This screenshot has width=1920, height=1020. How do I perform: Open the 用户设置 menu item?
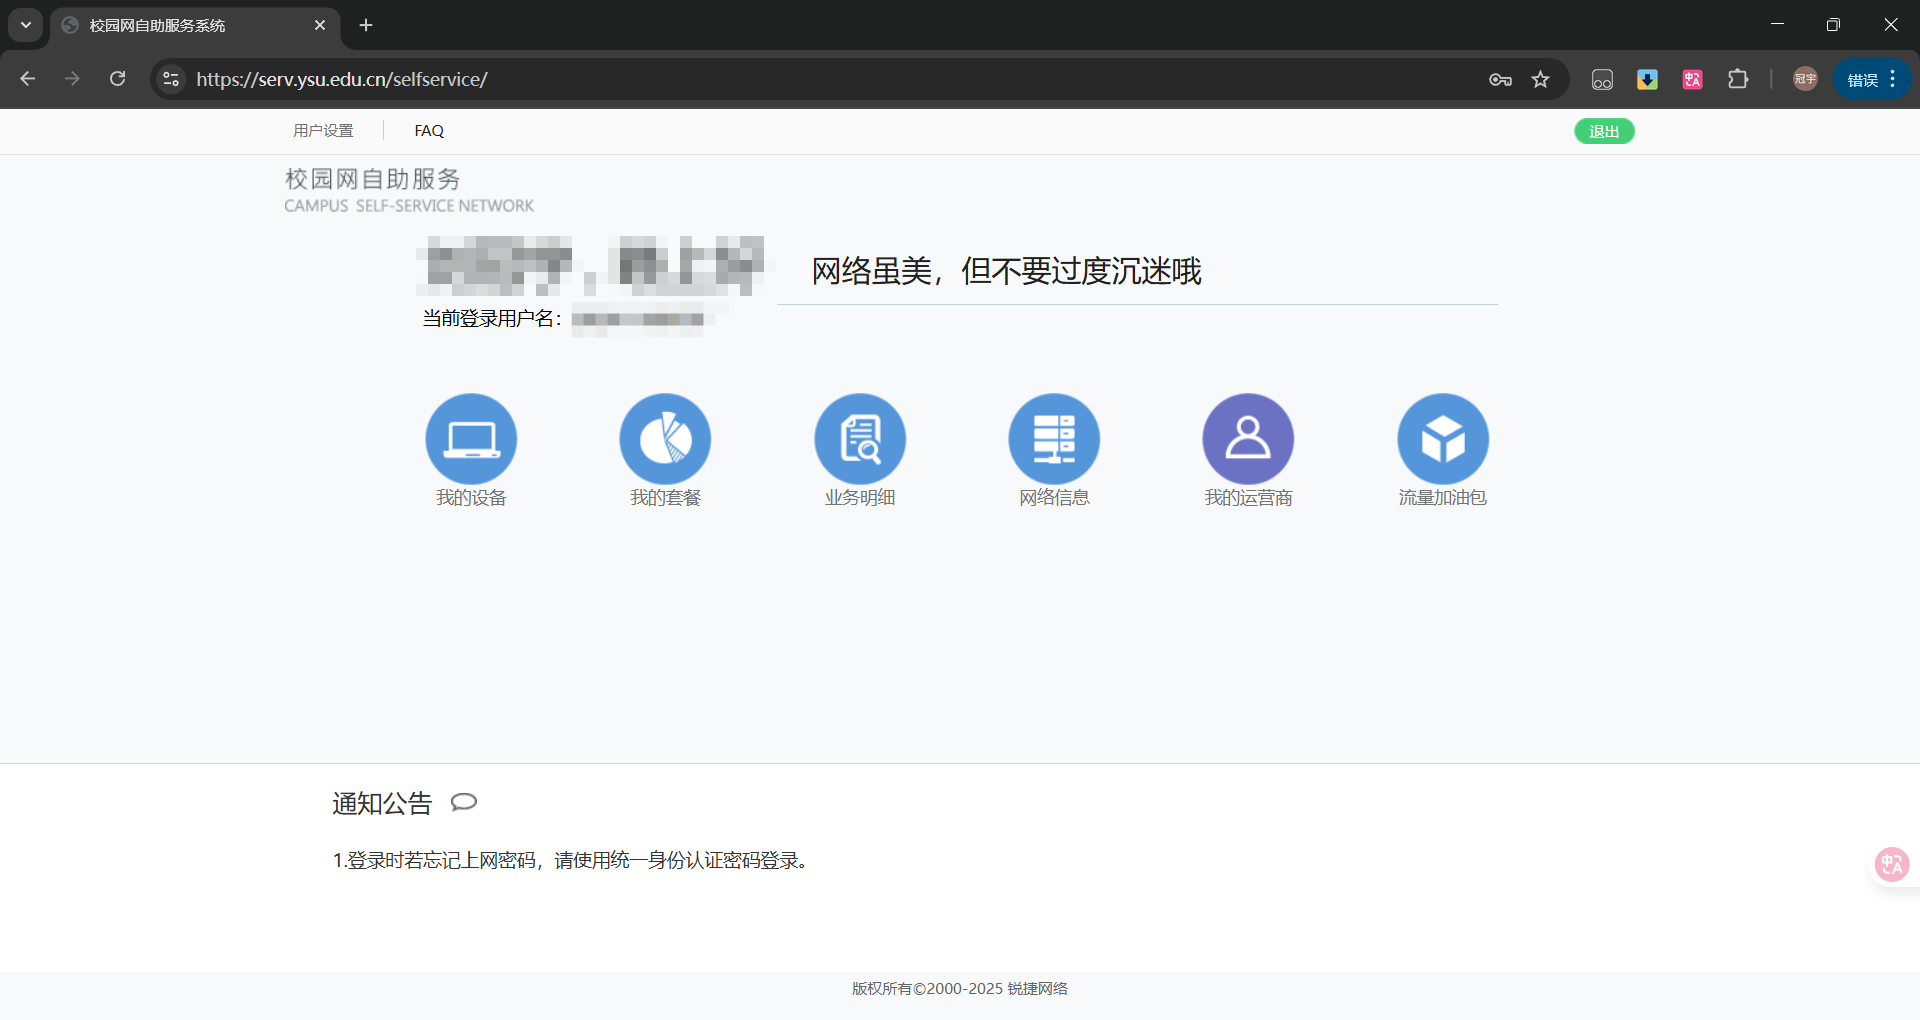[323, 131]
